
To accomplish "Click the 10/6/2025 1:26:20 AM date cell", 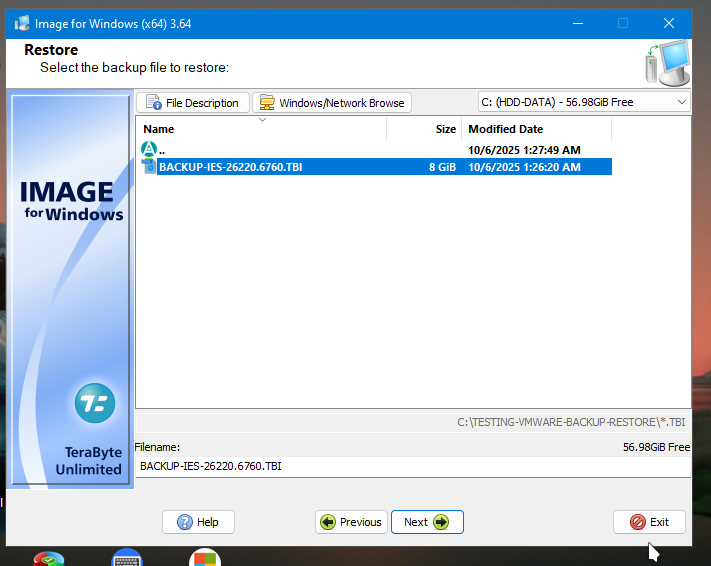I will 524,167.
